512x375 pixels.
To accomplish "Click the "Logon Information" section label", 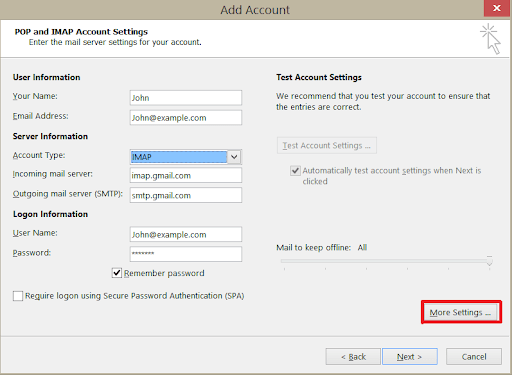I will coord(50,214).
